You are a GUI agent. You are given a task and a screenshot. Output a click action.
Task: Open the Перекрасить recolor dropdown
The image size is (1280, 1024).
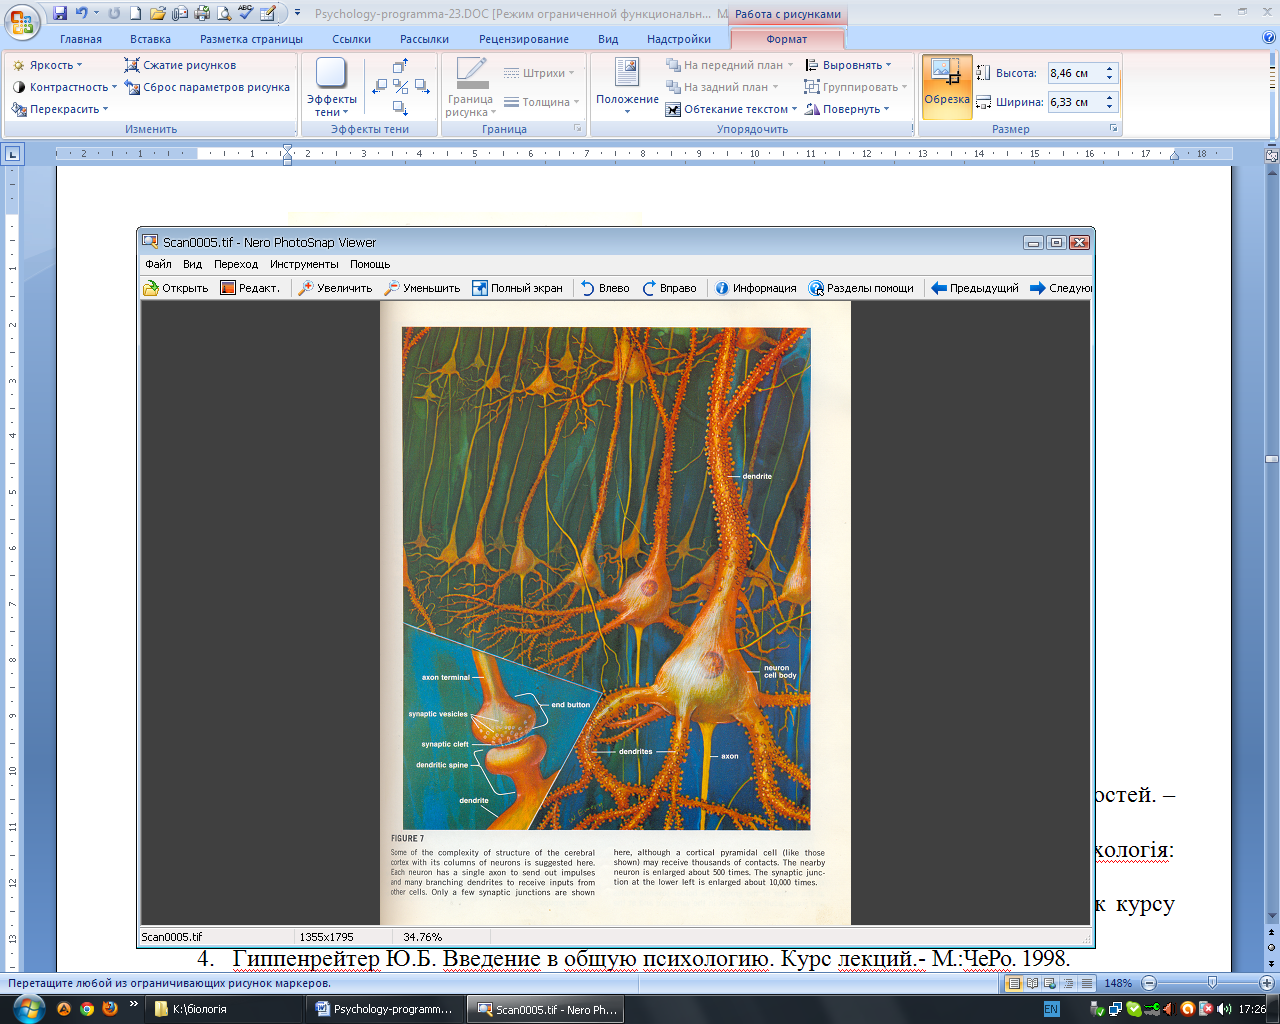click(60, 109)
